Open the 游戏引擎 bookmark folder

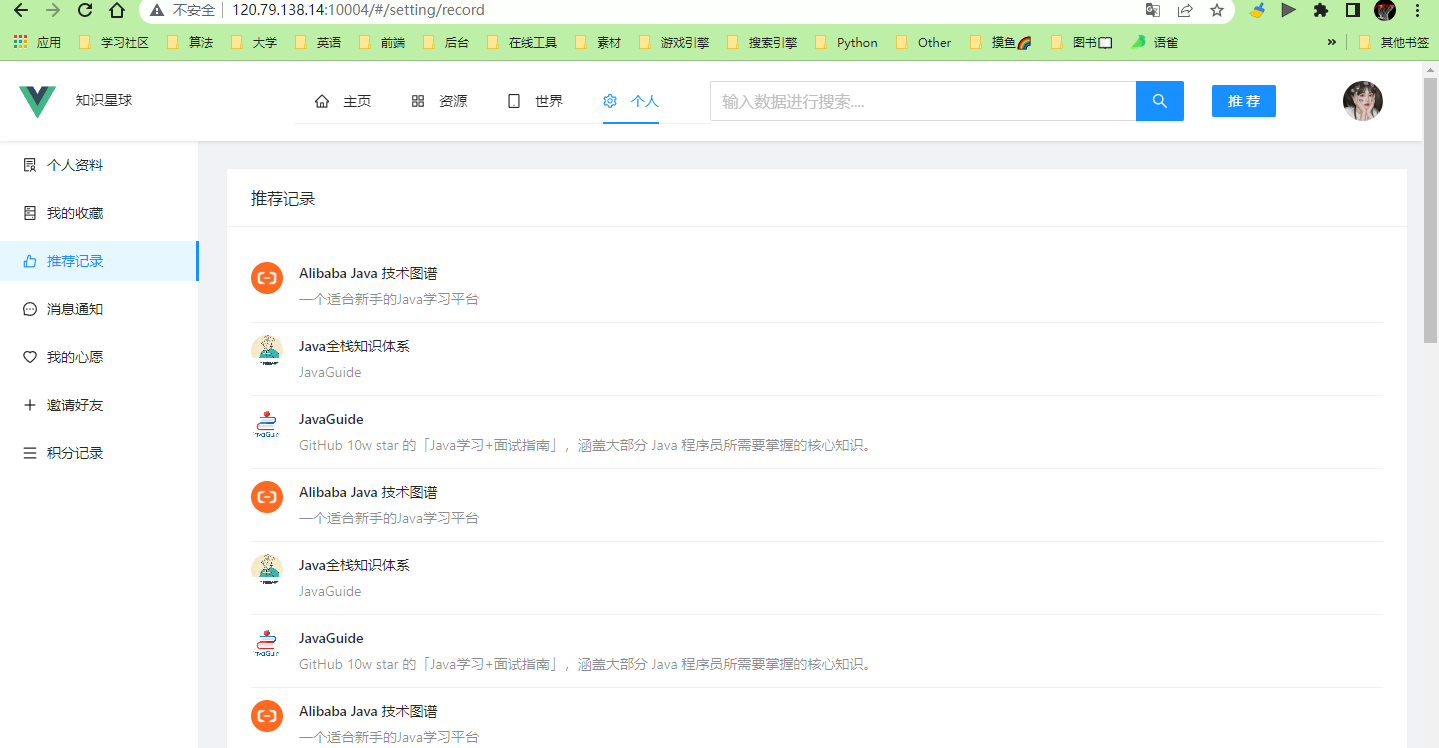674,43
